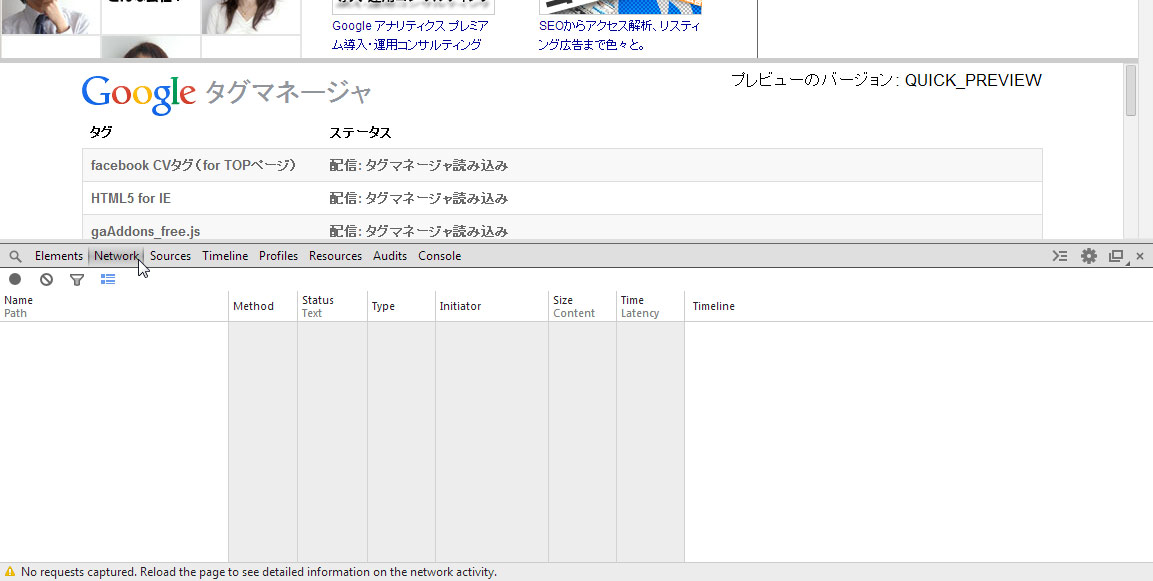Click the Timeline column header

918,306
